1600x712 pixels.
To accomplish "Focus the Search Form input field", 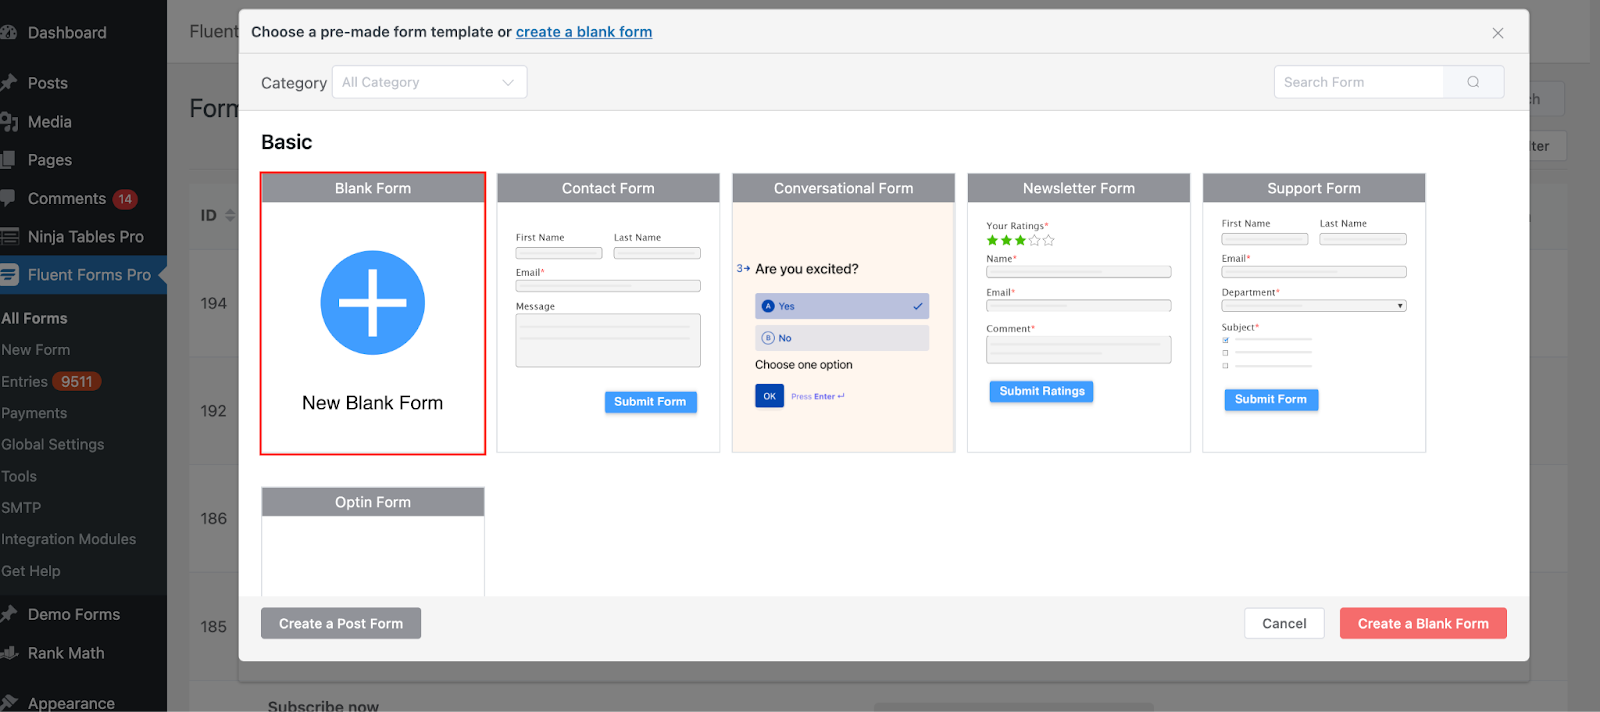I will click(1359, 82).
